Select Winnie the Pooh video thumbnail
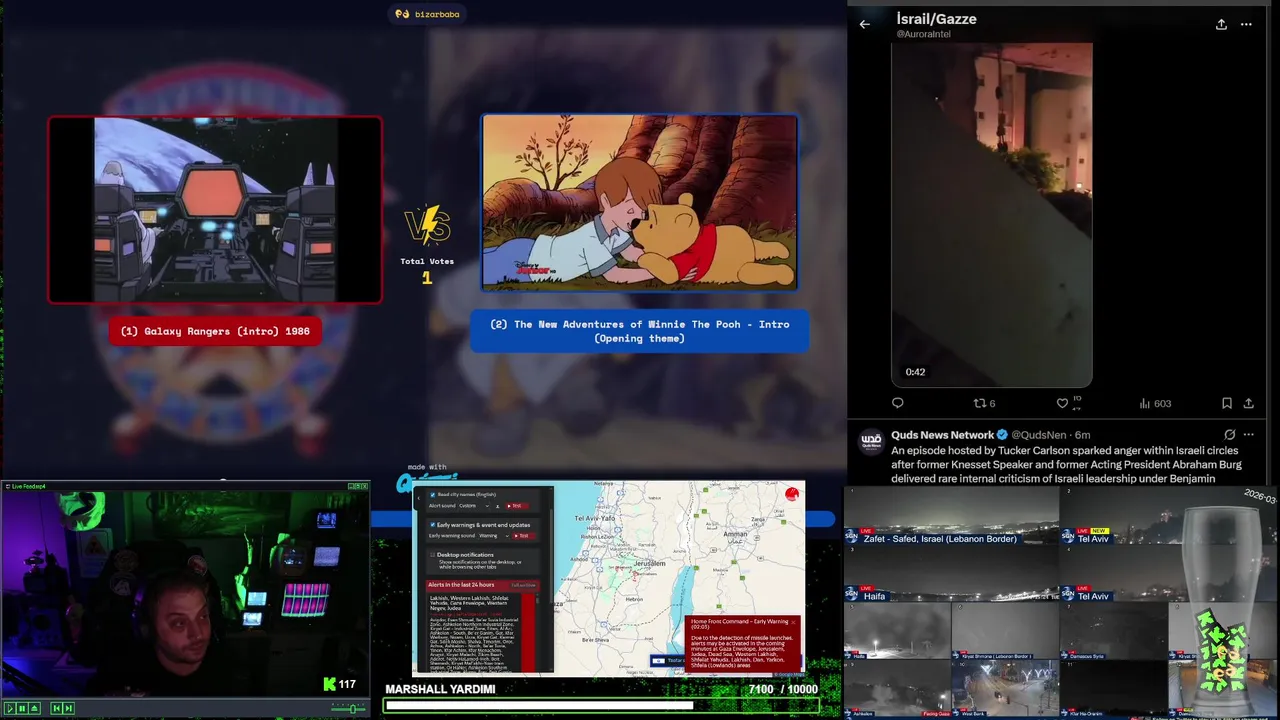1280x720 pixels. (640, 202)
